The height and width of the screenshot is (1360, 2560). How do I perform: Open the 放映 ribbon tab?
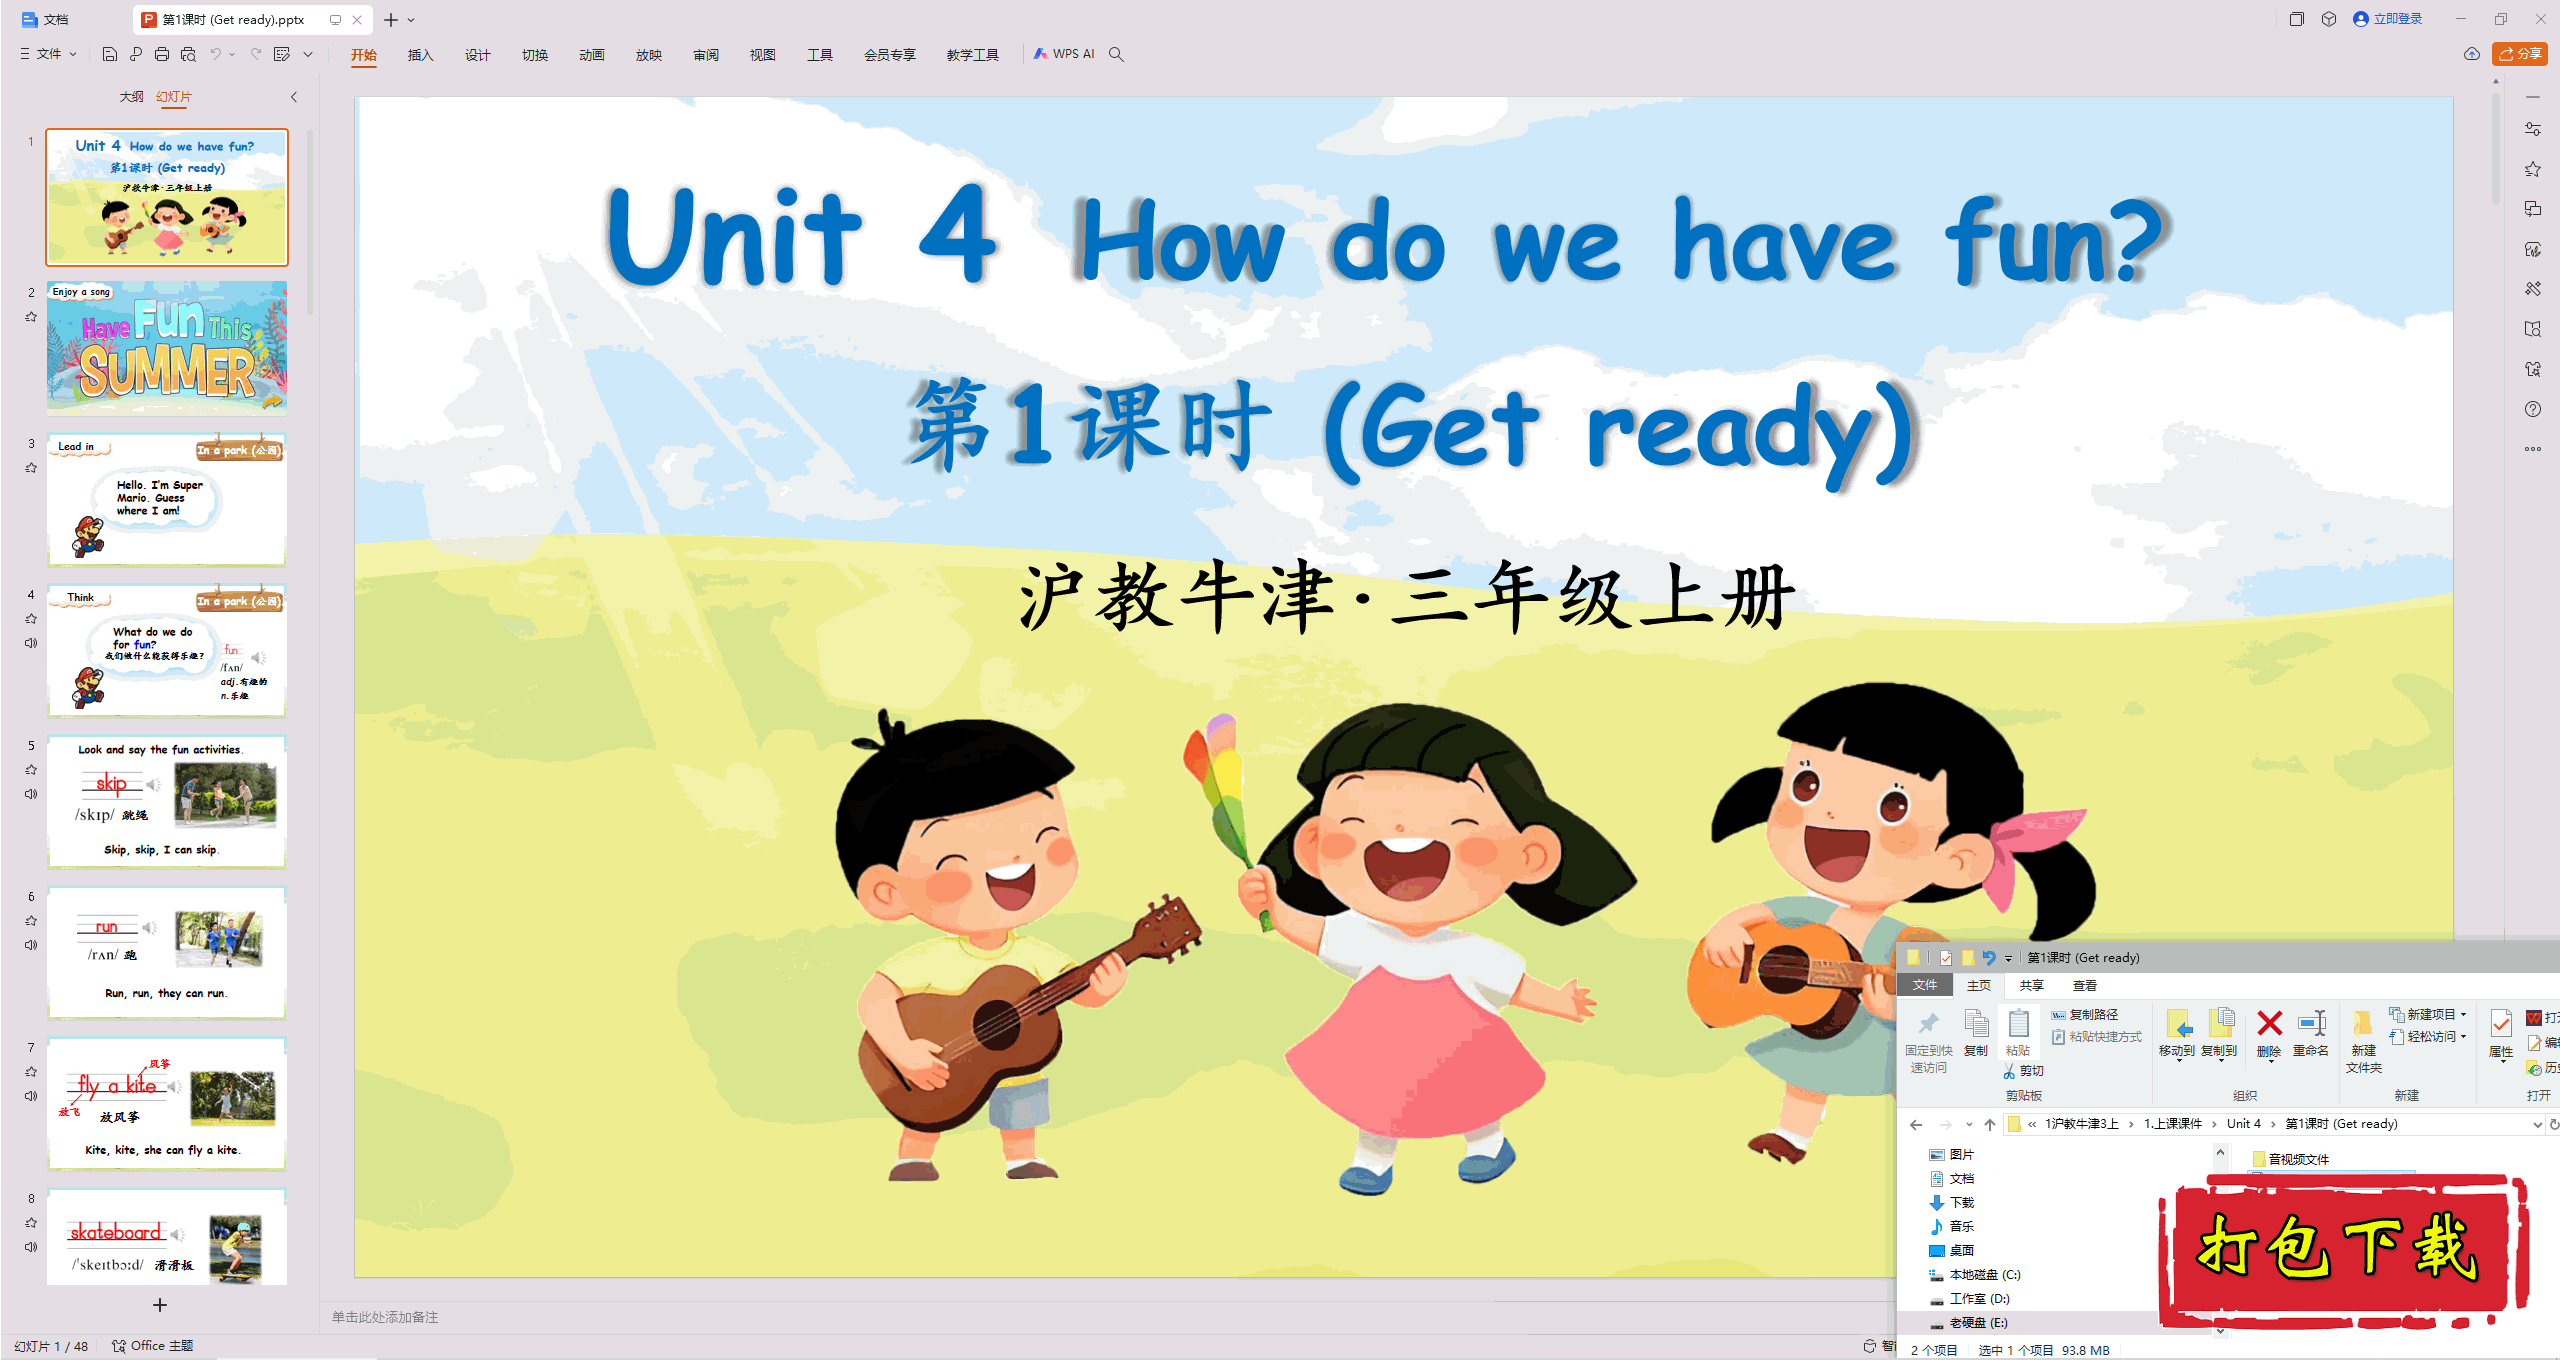(649, 55)
